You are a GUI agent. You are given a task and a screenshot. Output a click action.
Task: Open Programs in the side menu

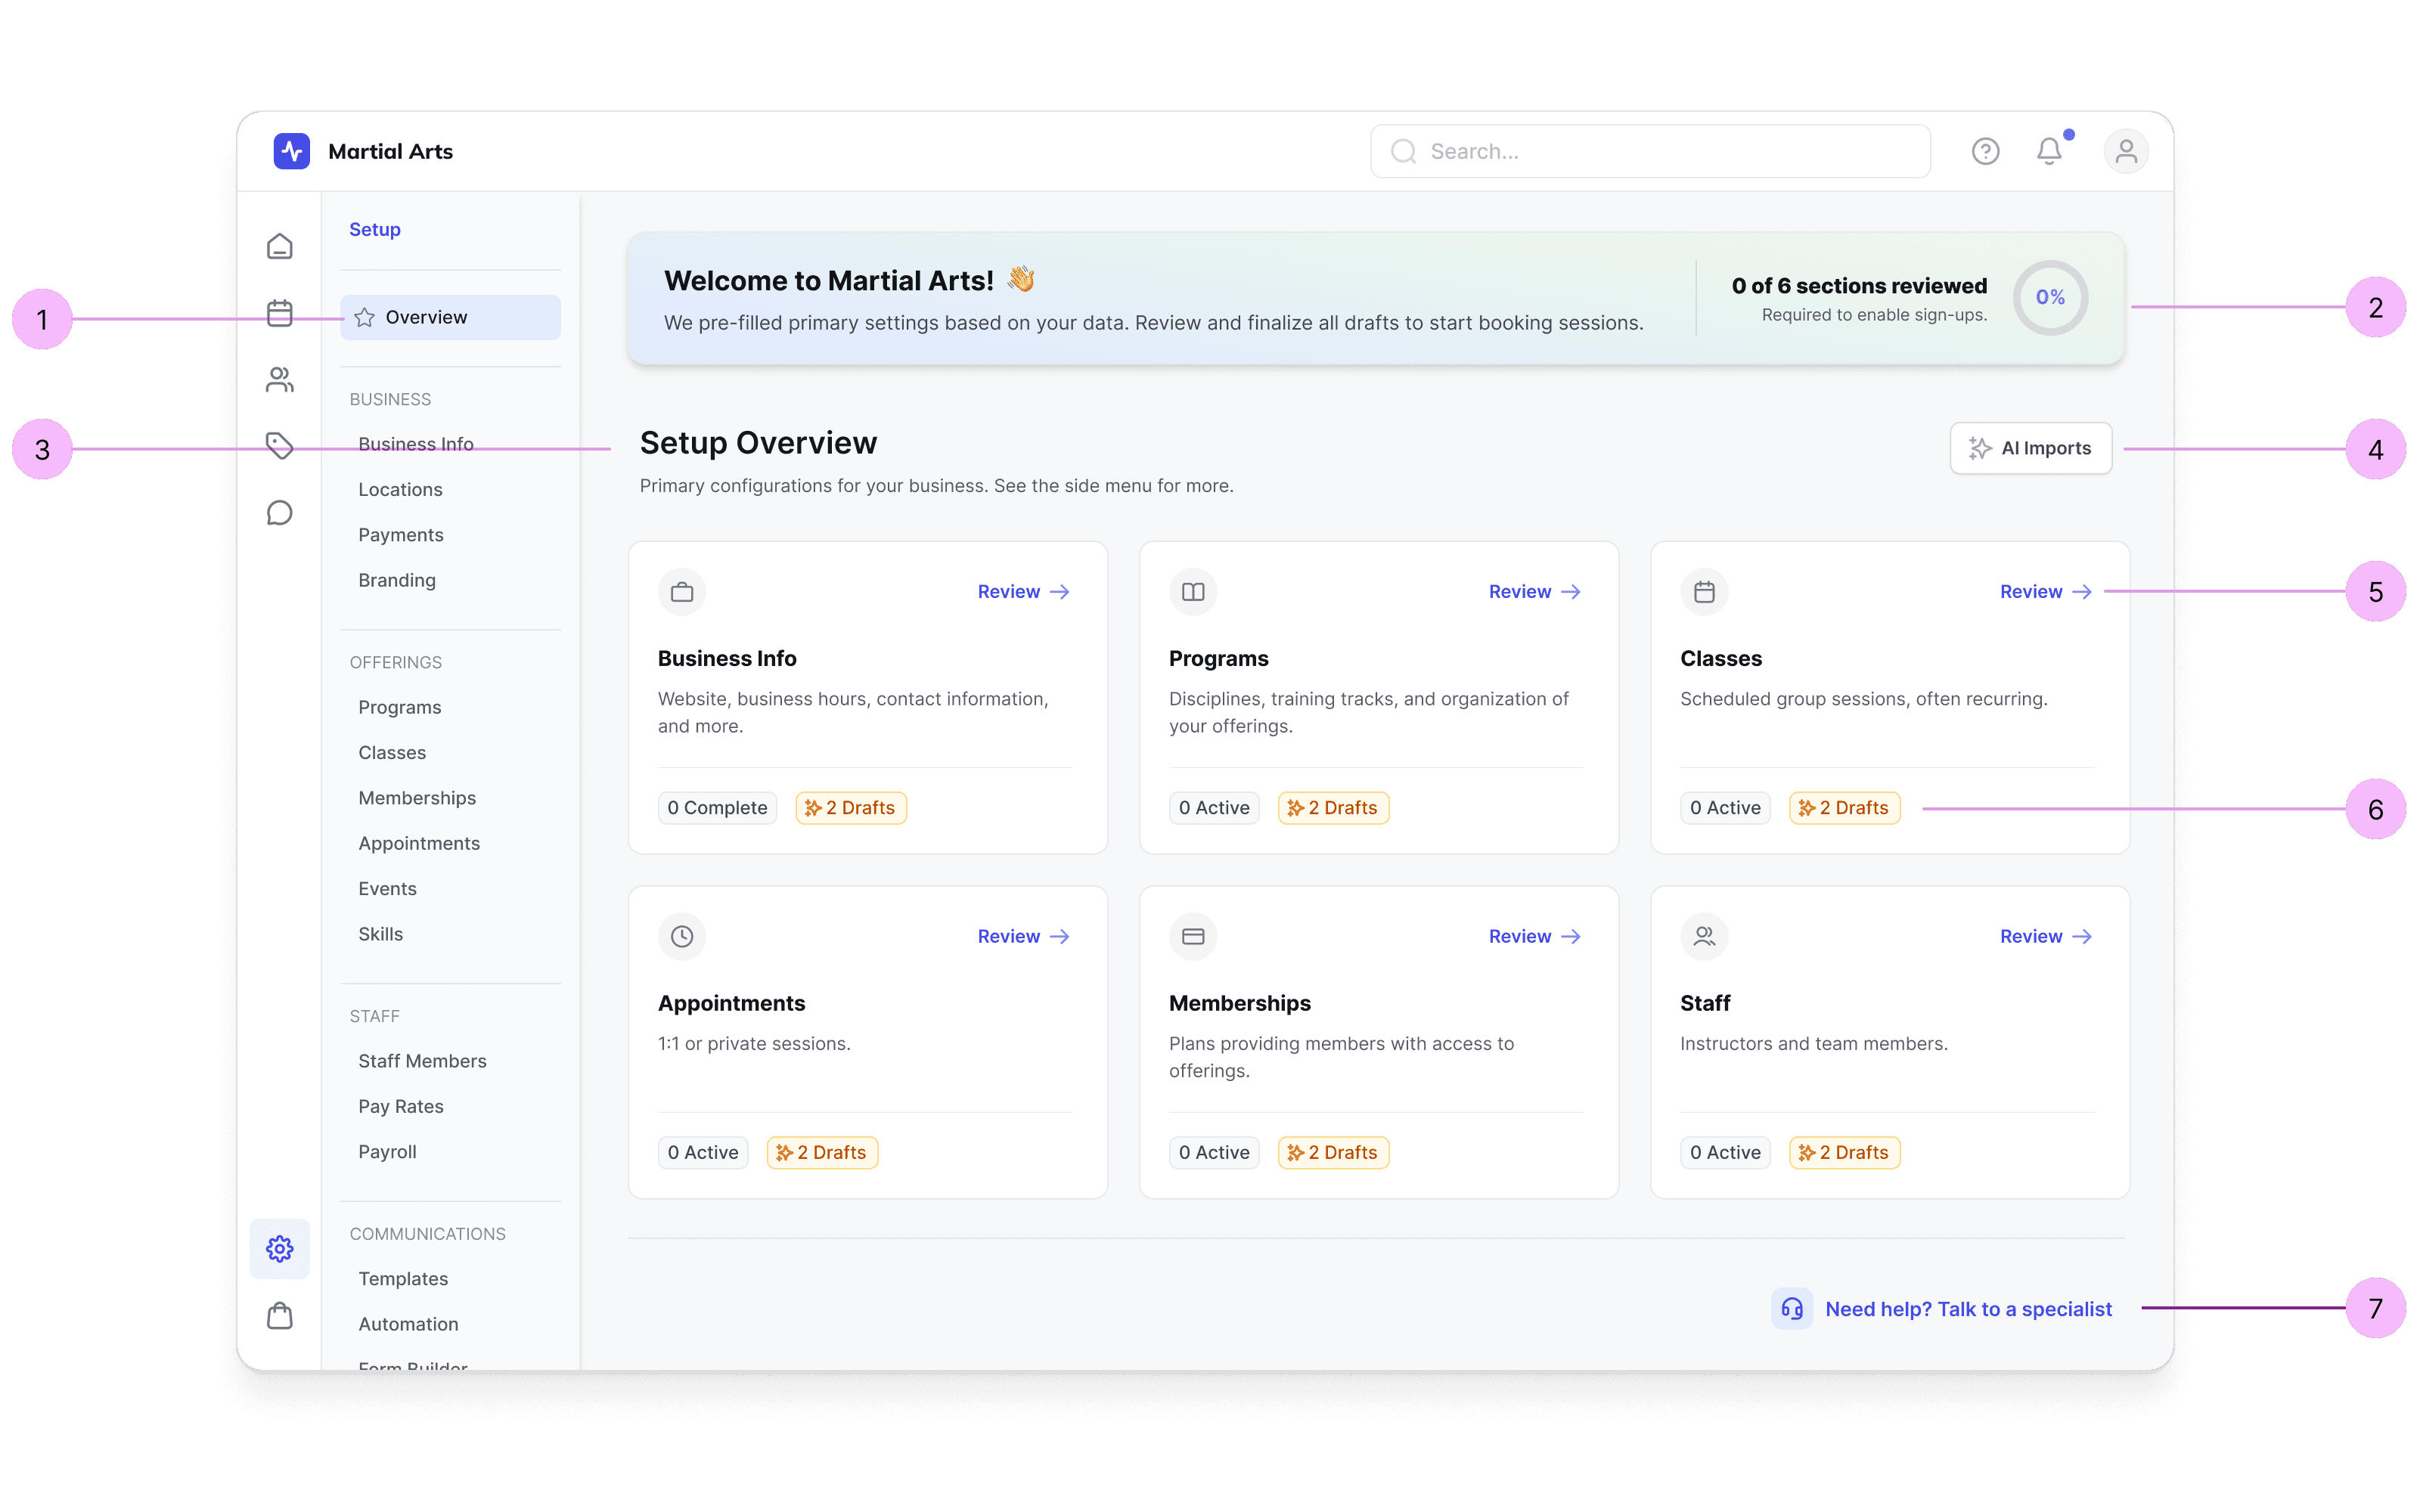click(400, 708)
